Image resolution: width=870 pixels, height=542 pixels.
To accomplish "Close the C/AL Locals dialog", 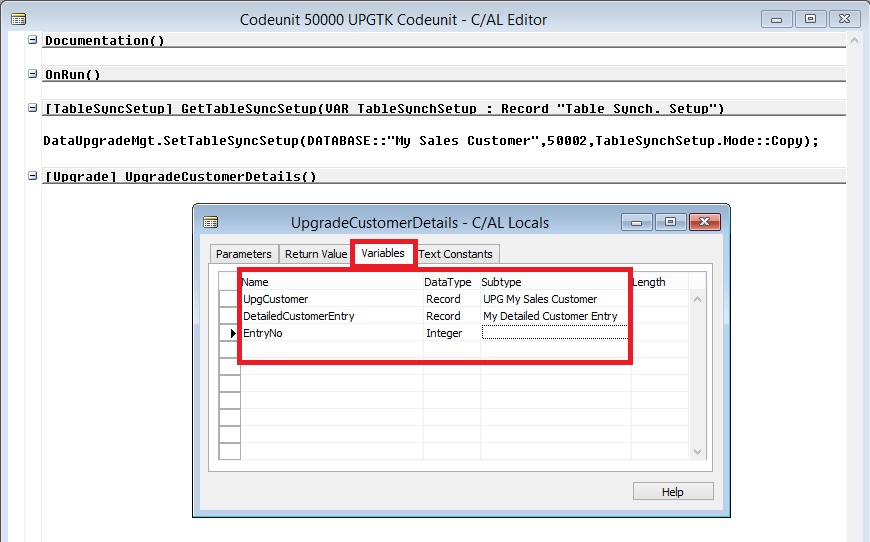I will [704, 222].
